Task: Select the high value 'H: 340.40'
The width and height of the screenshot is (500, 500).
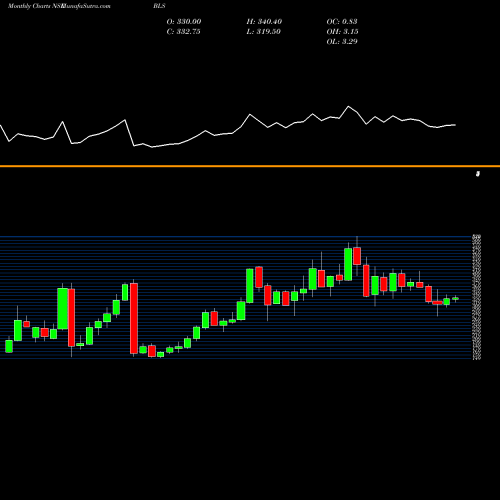Action: pos(264,21)
